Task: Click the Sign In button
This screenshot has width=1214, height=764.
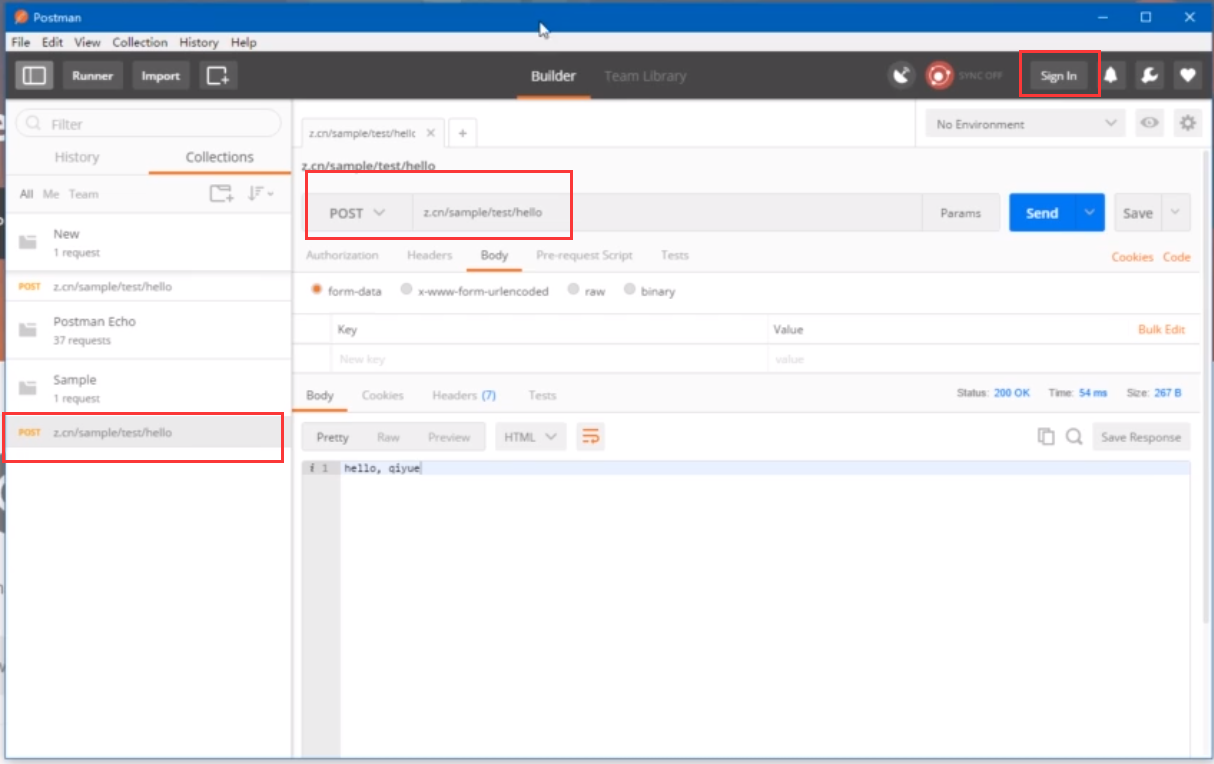Action: tap(1058, 75)
